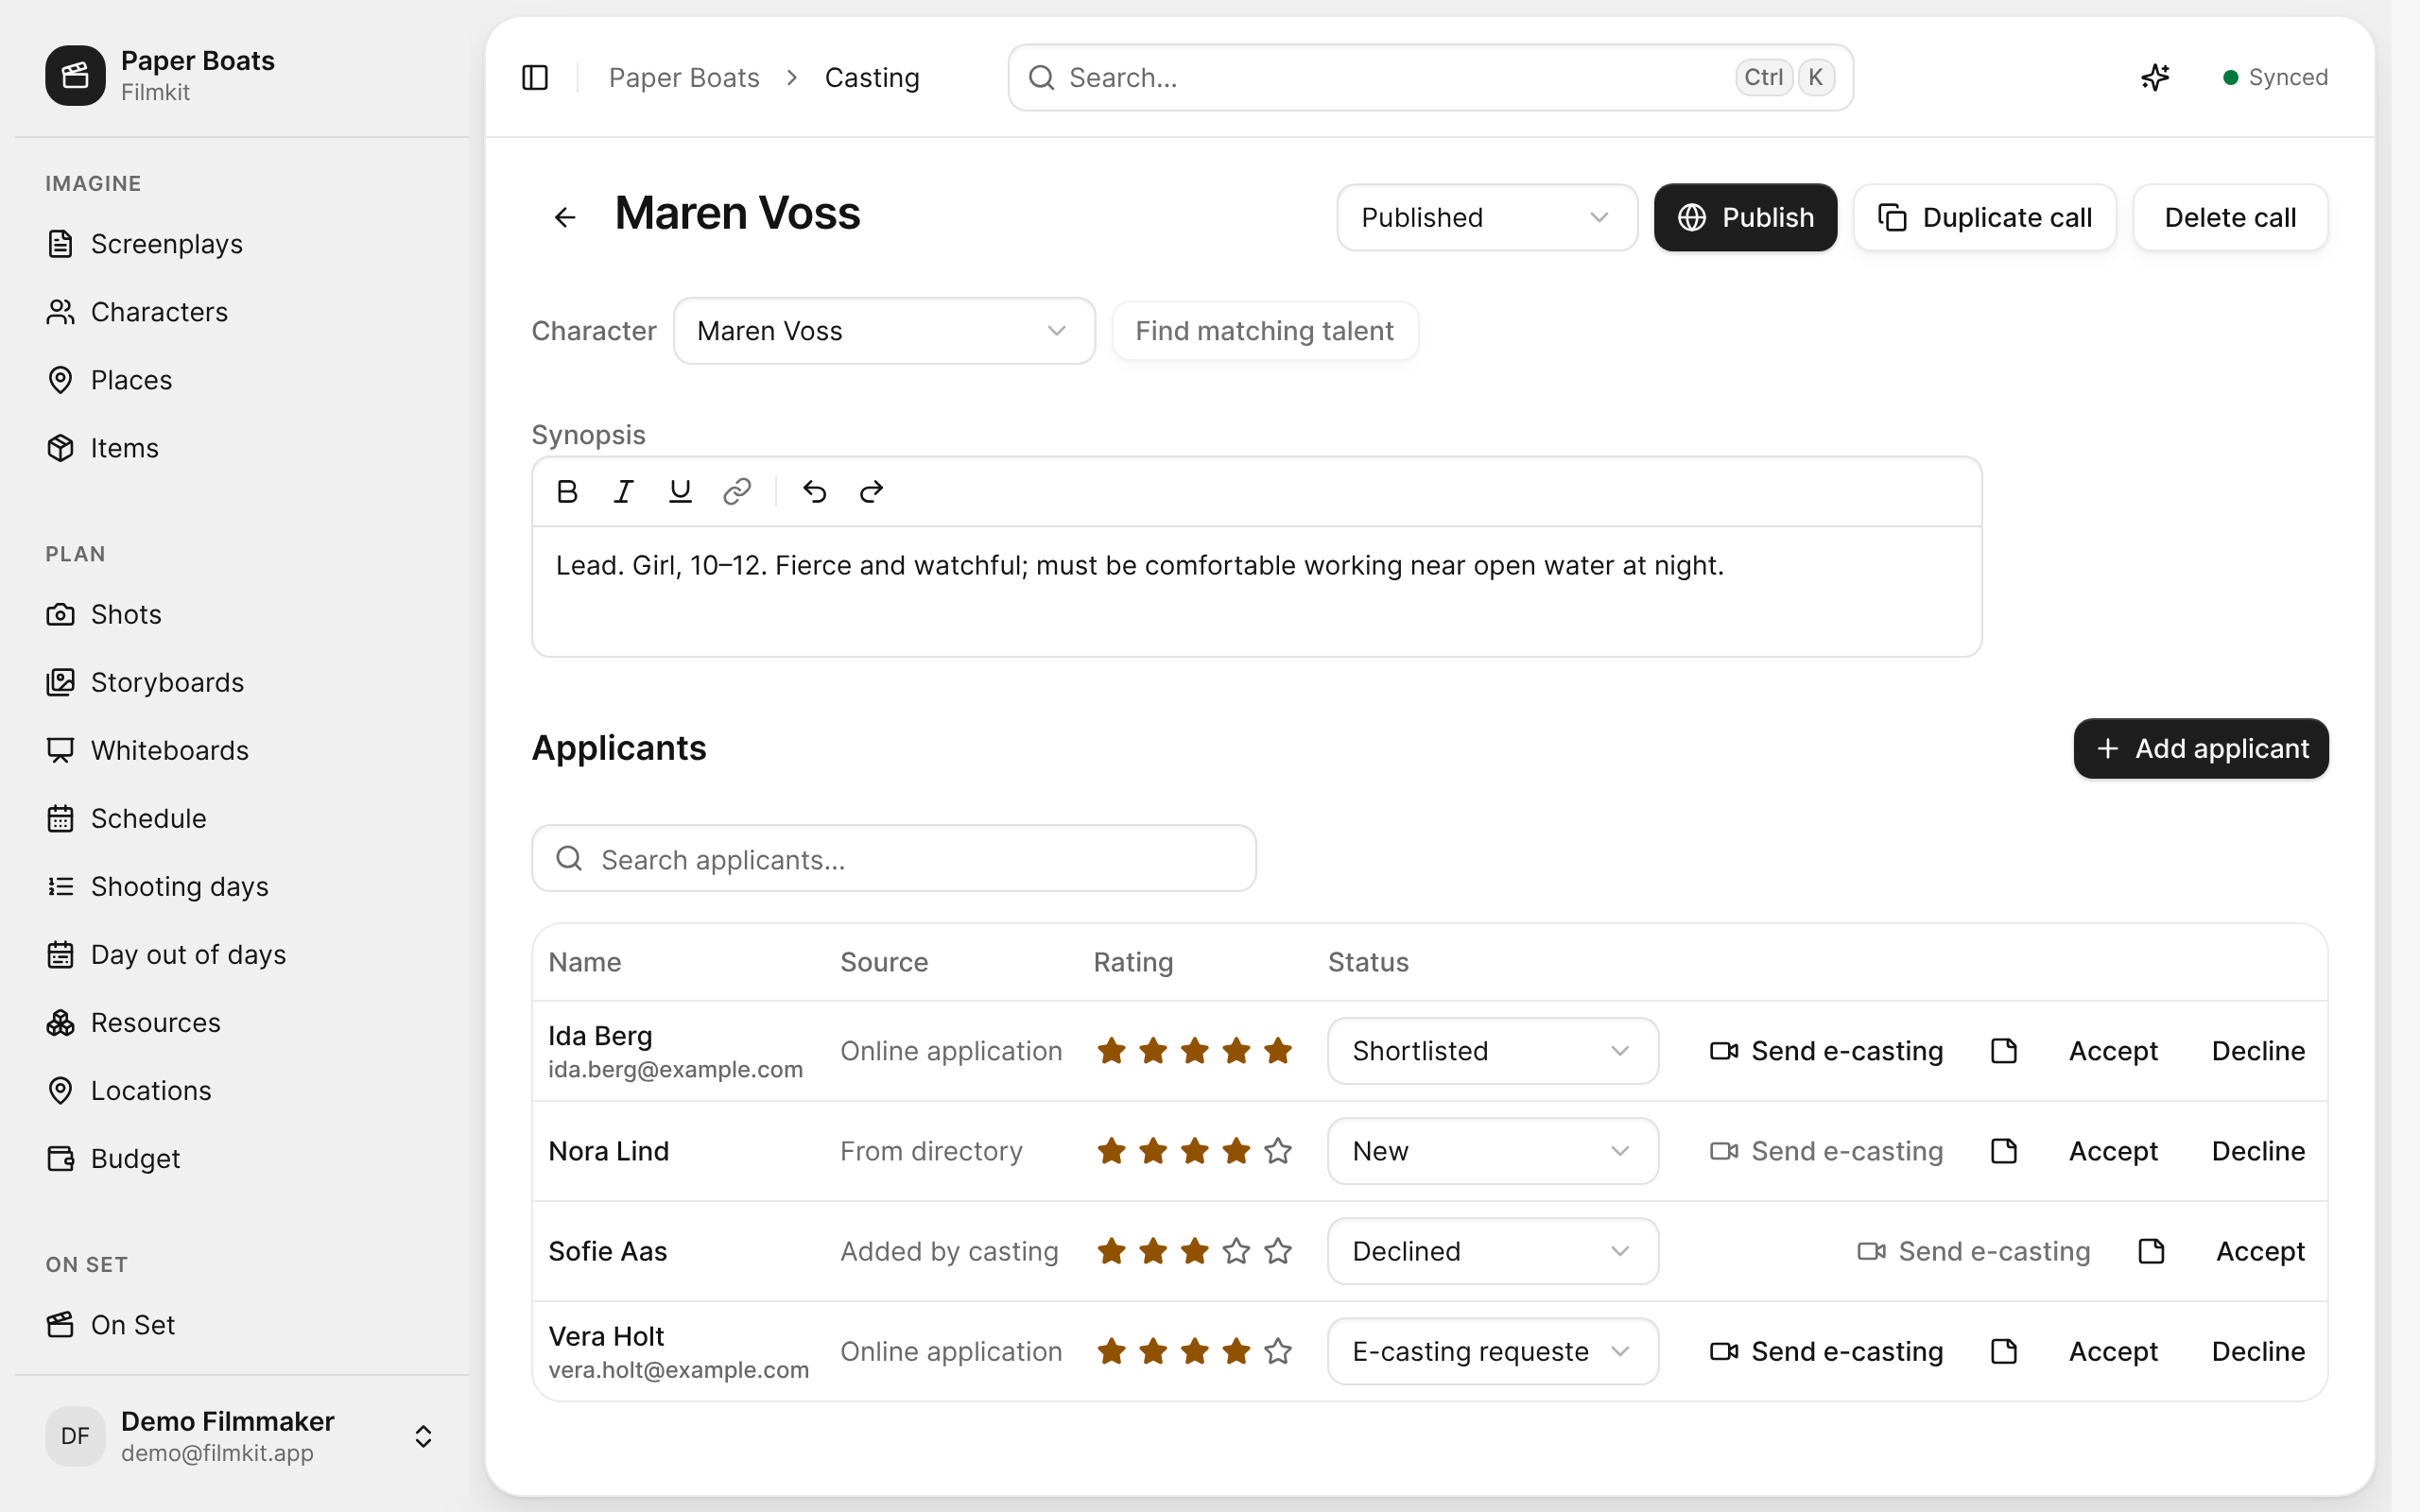This screenshot has width=2420, height=1512.
Task: Open the notes icon for Vera Holt
Action: (2004, 1351)
